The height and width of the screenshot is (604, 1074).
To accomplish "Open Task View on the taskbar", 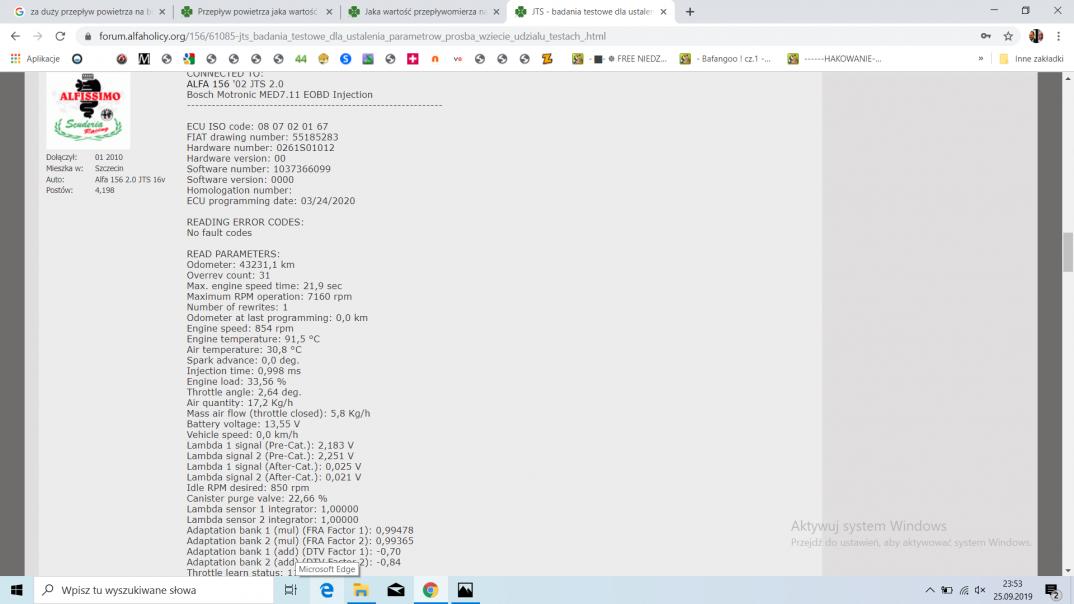I will pyautogui.click(x=290, y=590).
